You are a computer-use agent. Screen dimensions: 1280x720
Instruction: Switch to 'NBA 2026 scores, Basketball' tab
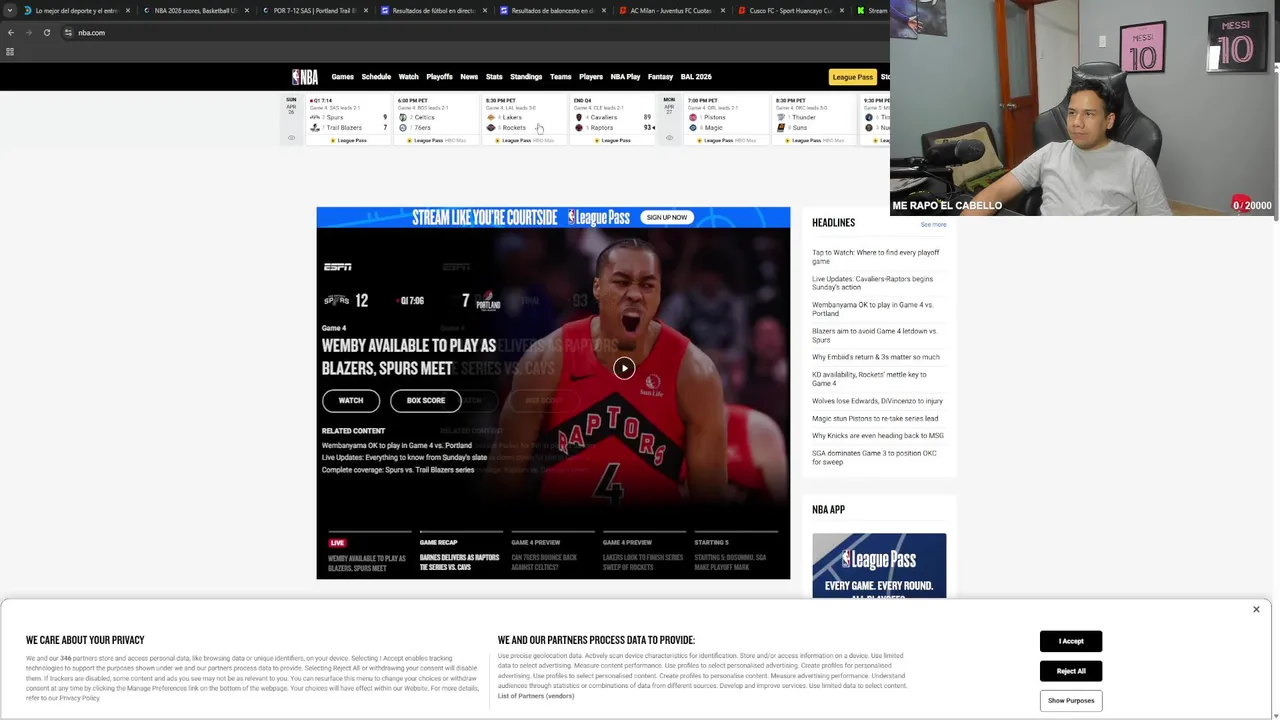click(x=195, y=10)
